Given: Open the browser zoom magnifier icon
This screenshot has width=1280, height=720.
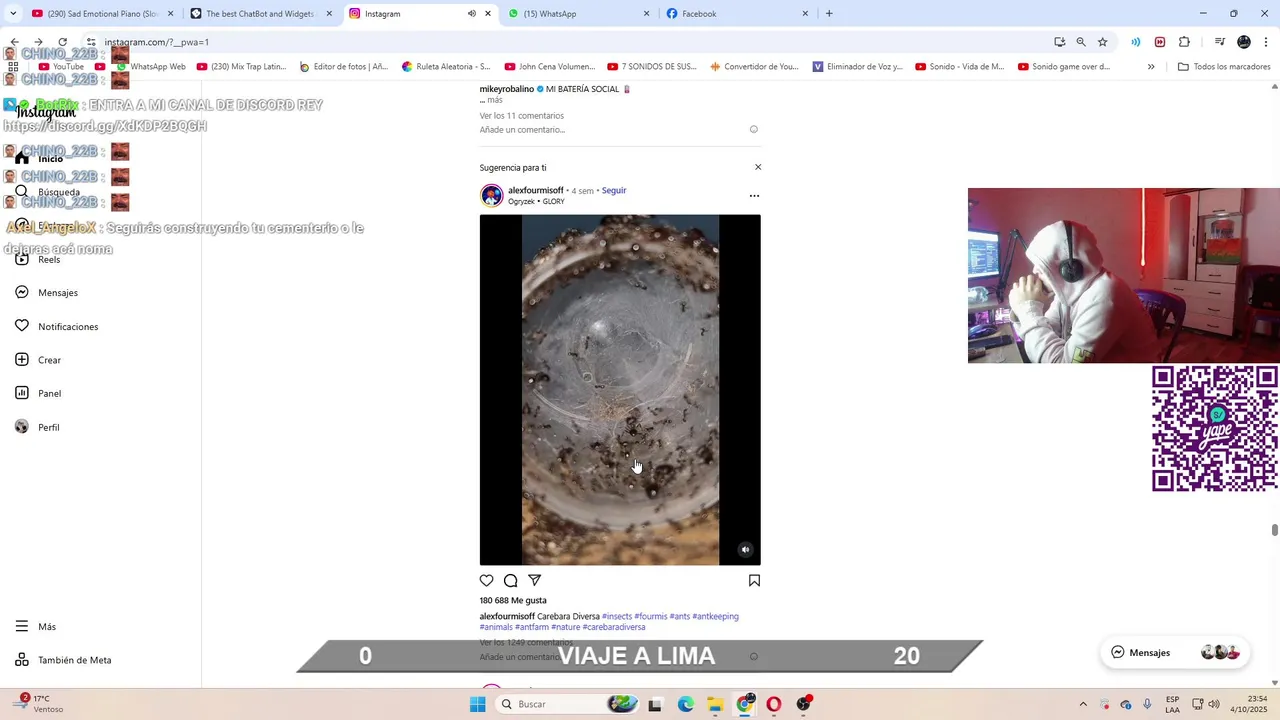Looking at the screenshot, I should coord(1081,42).
